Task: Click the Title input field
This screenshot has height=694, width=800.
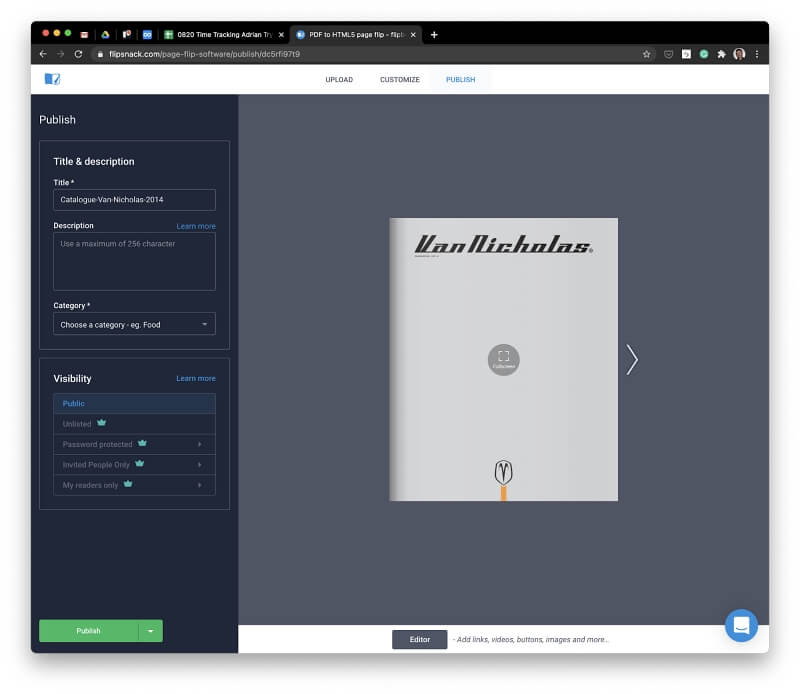Action: click(134, 200)
